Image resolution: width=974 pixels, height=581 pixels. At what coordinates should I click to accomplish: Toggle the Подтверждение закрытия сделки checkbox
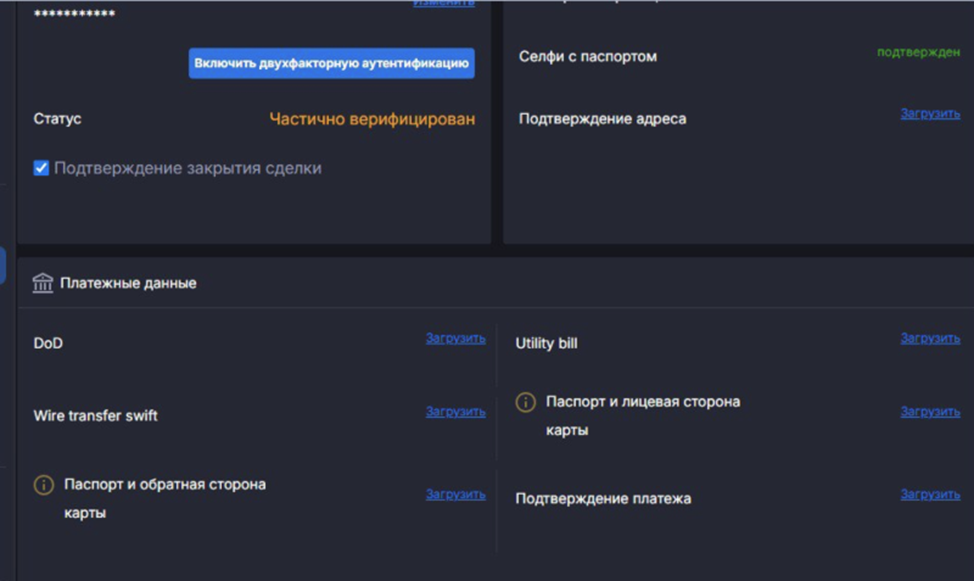click(x=41, y=168)
